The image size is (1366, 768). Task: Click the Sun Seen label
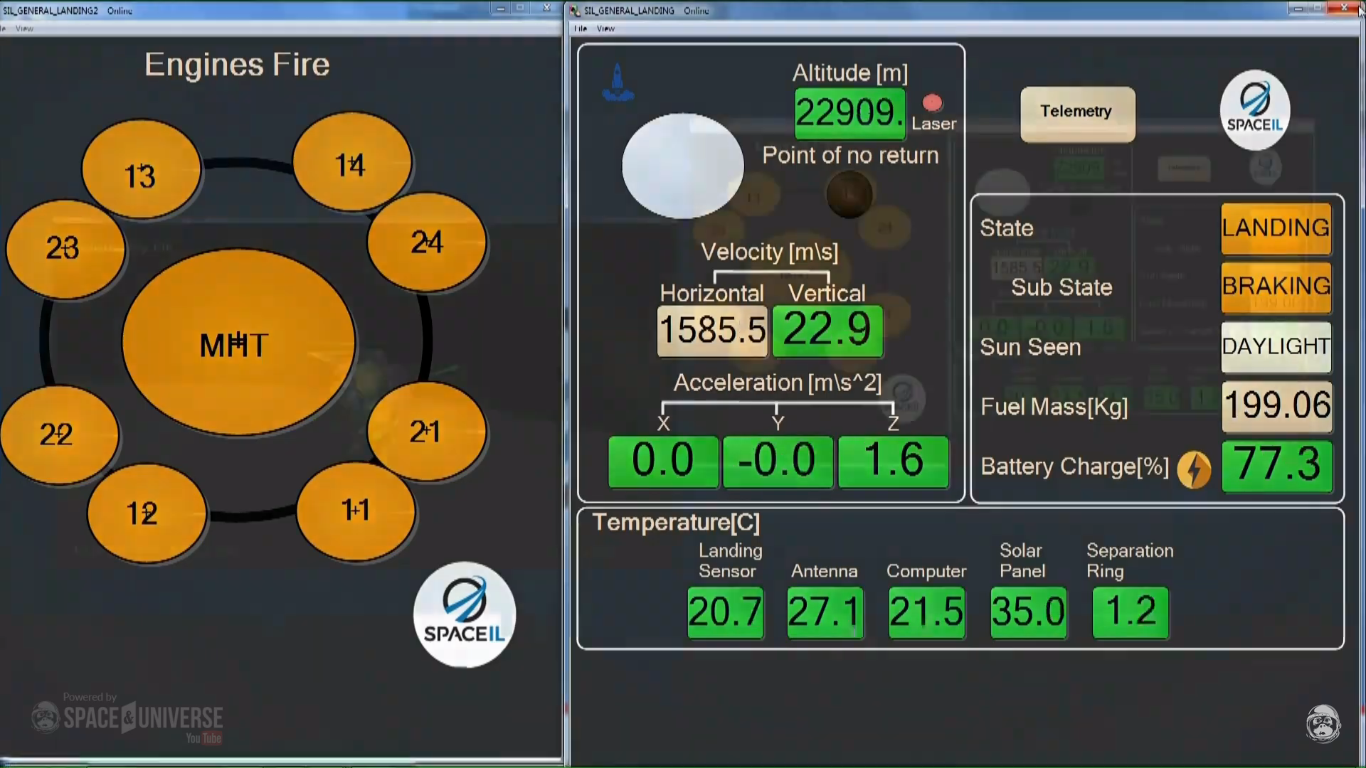coord(1030,348)
